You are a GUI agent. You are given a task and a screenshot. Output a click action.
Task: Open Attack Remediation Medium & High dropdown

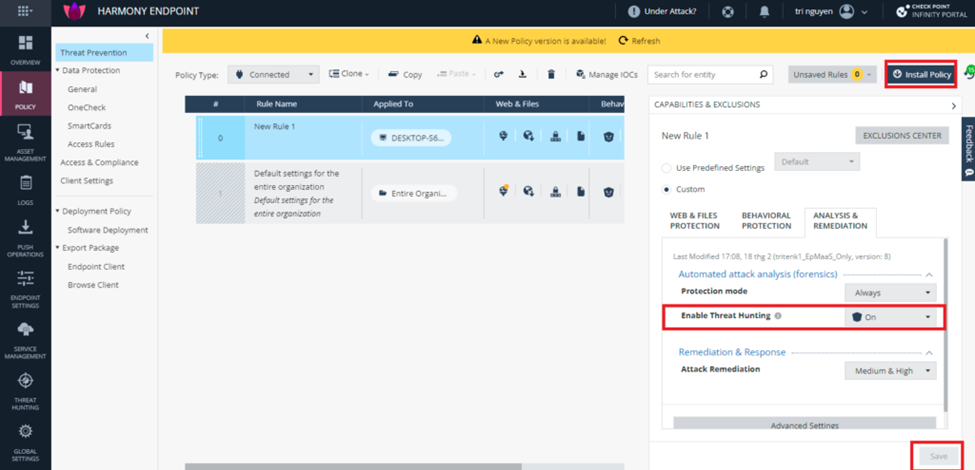[x=890, y=371]
